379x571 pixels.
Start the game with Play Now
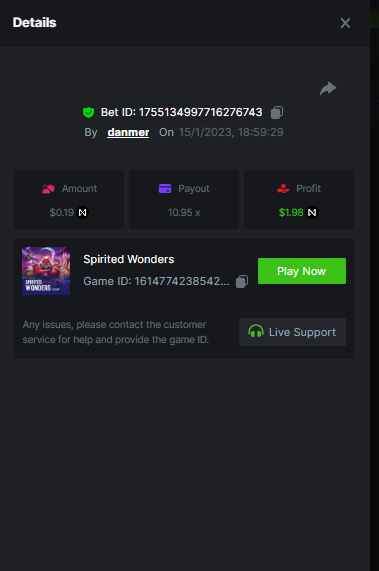pyautogui.click(x=302, y=271)
